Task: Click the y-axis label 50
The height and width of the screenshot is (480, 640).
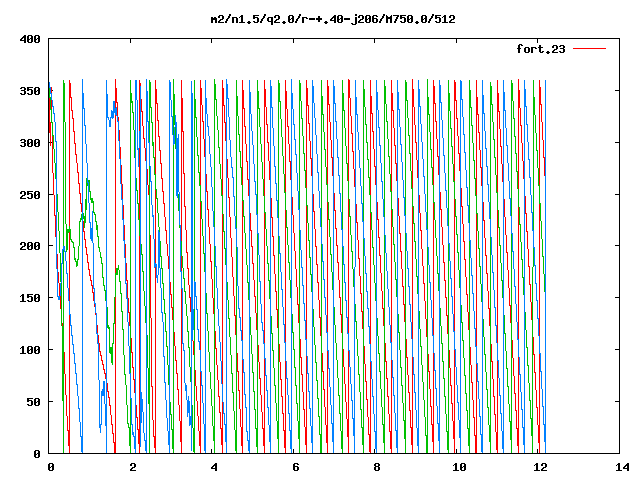Action: point(33,402)
